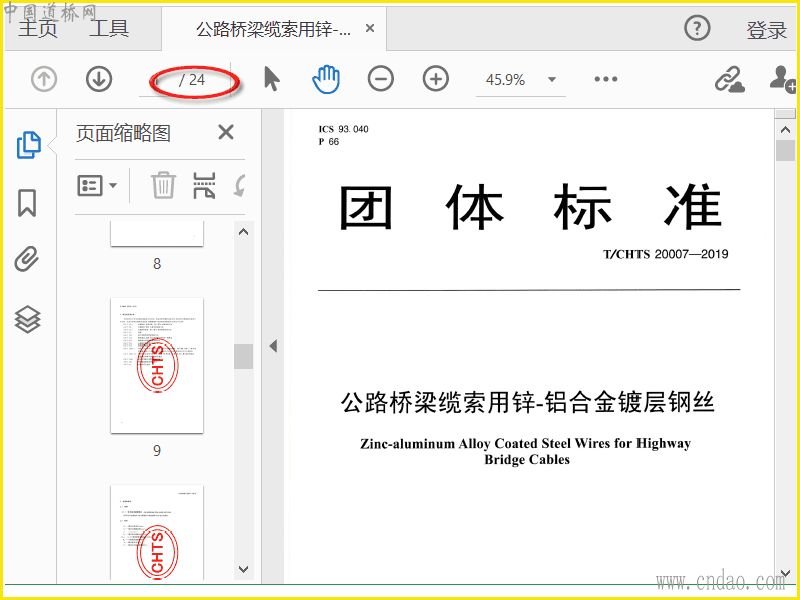Collapse the navigation pane with left triangle
Screen dimensions: 800x600
point(273,346)
